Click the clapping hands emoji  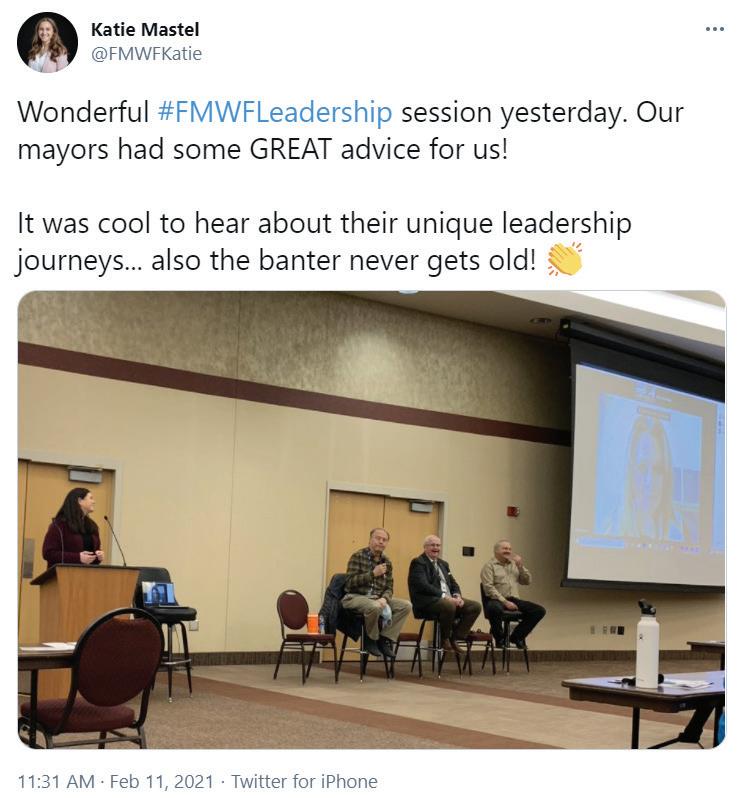(564, 260)
